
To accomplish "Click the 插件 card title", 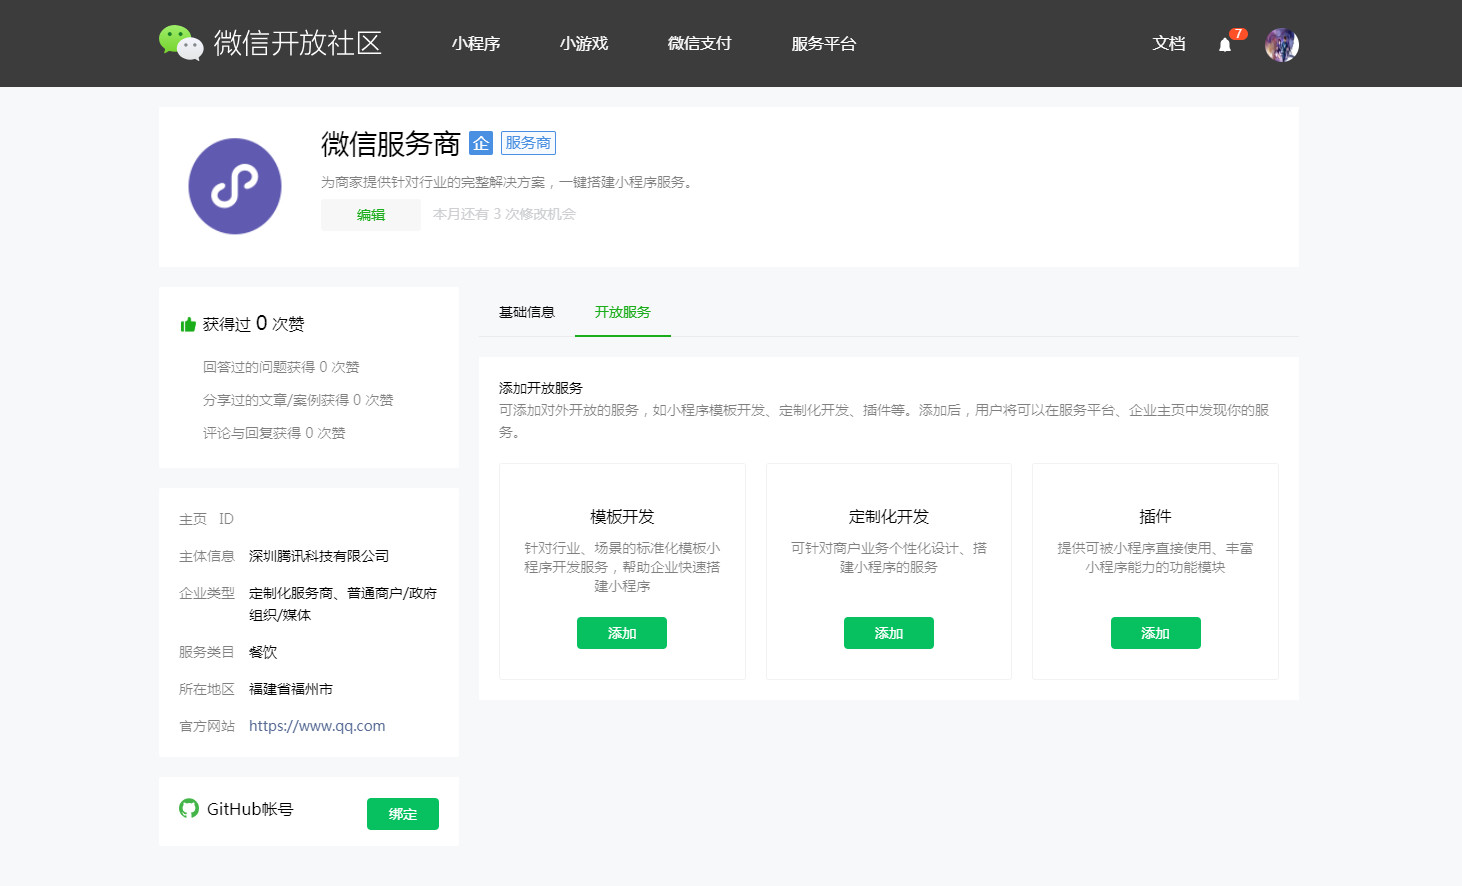I will click(x=1155, y=517).
